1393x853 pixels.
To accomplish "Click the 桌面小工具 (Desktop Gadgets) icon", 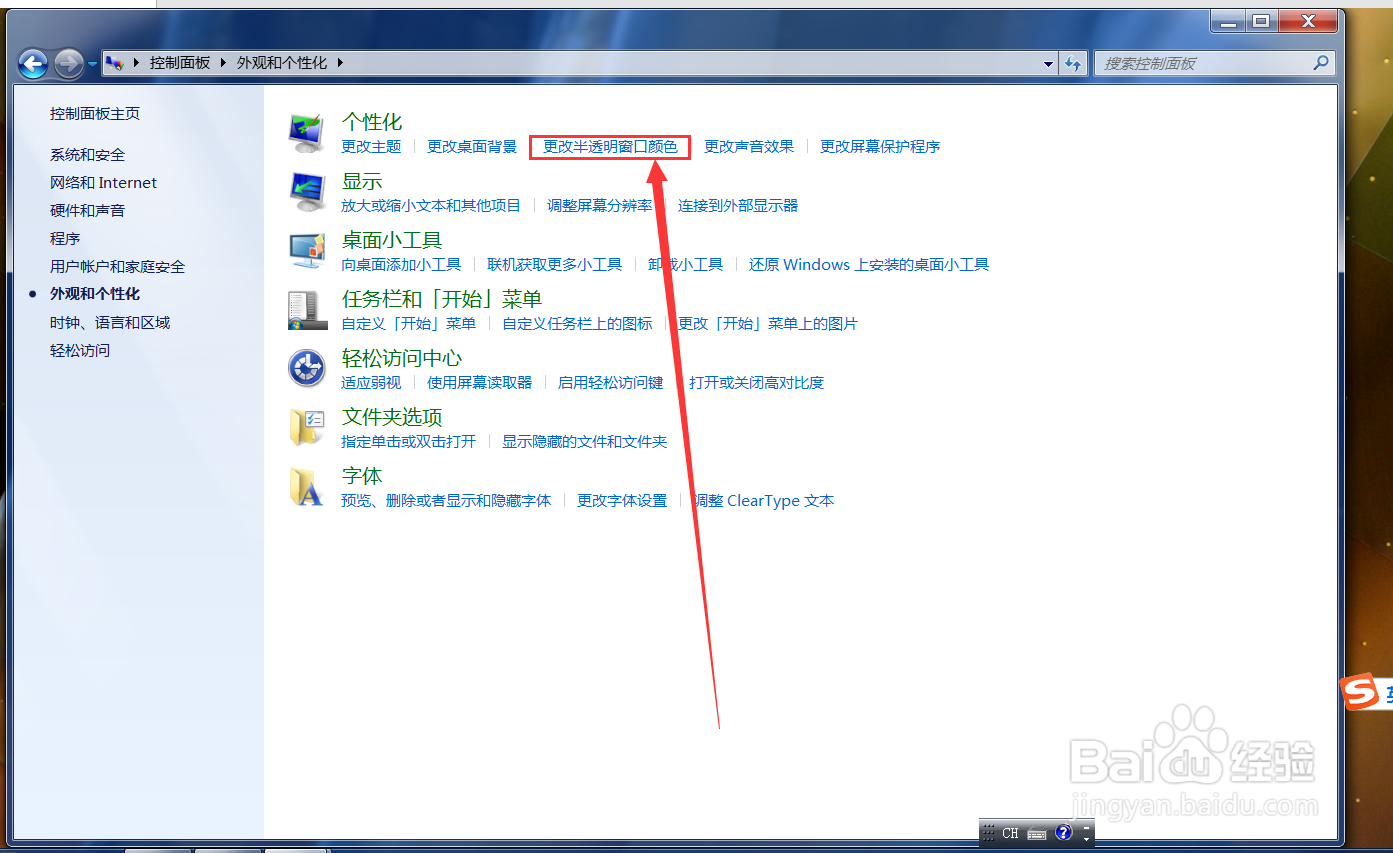I will [x=307, y=247].
